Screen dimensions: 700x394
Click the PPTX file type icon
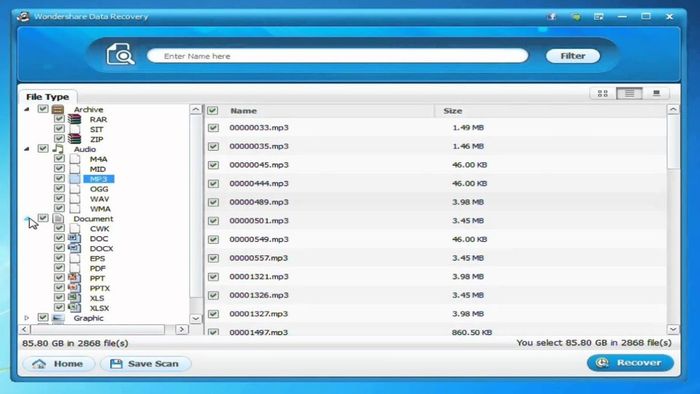pyautogui.click(x=75, y=287)
